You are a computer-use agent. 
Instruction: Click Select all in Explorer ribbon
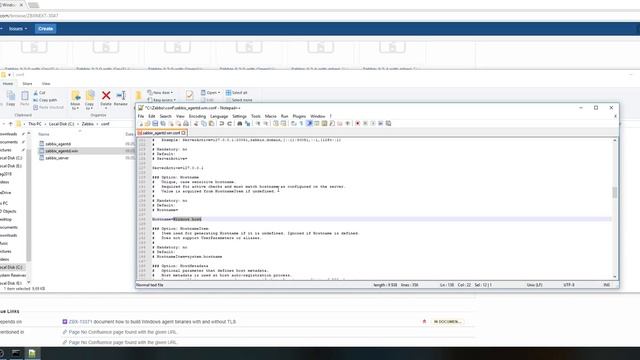pyautogui.click(x=236, y=93)
